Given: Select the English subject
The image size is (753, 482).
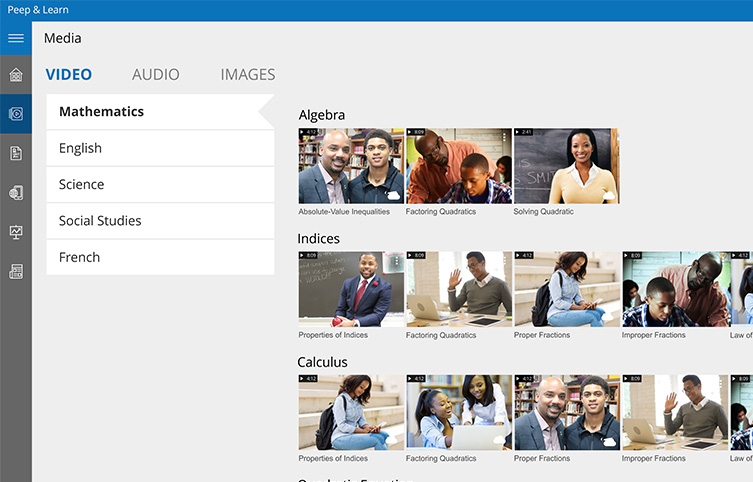Looking at the screenshot, I should 160,148.
